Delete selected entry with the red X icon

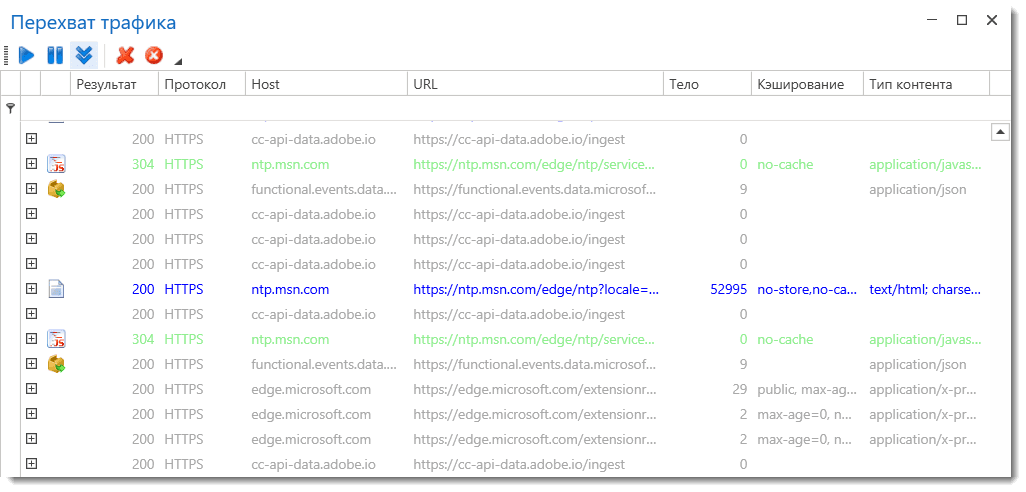[x=125, y=55]
